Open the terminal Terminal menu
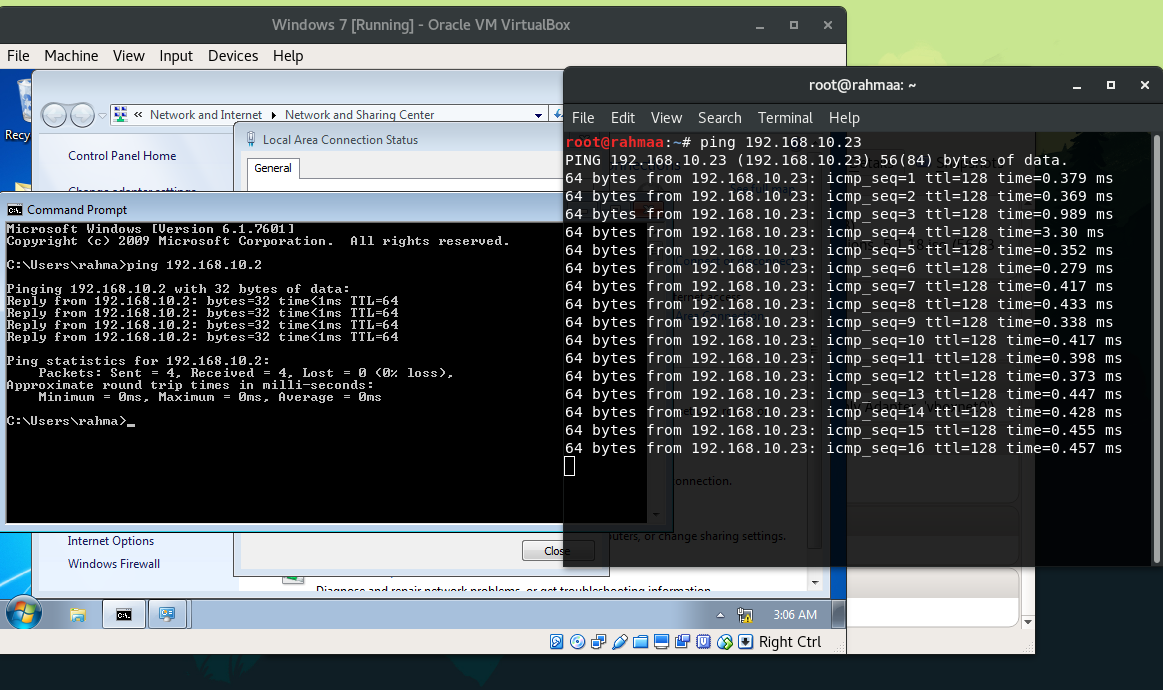 click(785, 118)
